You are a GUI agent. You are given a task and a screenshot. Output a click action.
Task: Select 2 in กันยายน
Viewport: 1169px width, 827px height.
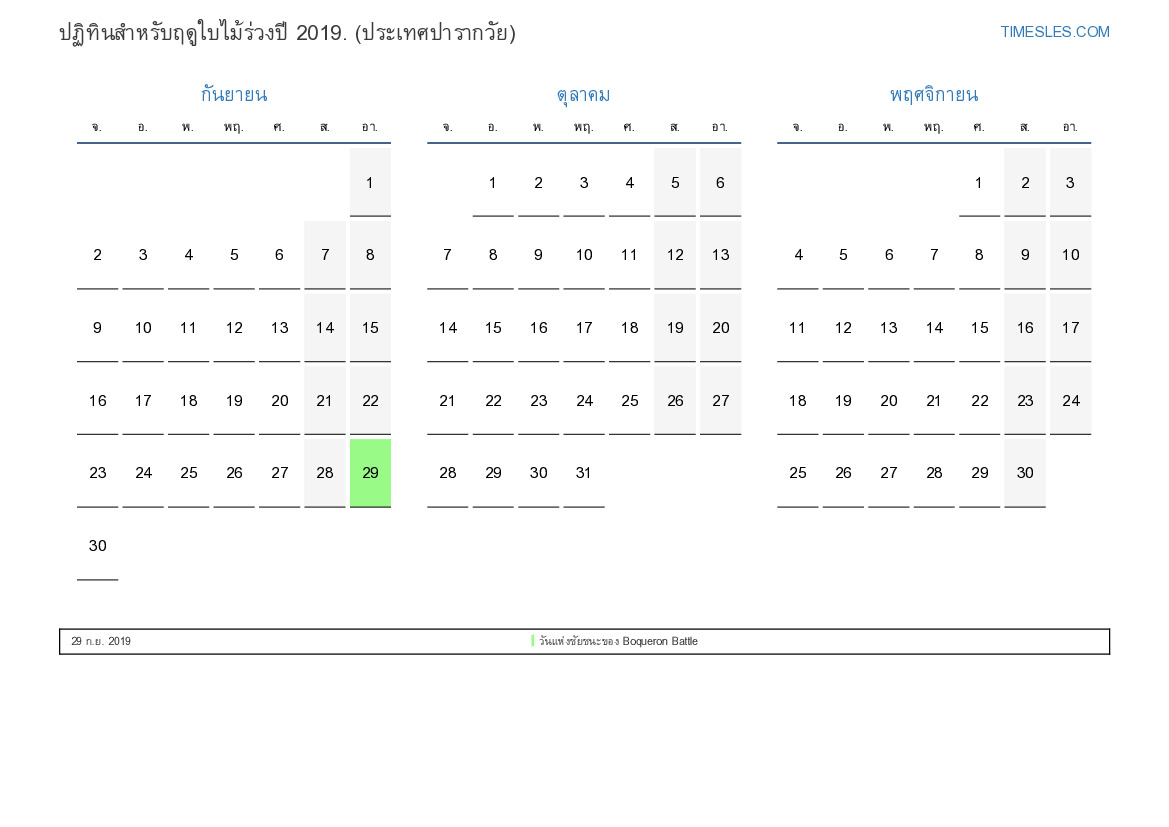[98, 255]
